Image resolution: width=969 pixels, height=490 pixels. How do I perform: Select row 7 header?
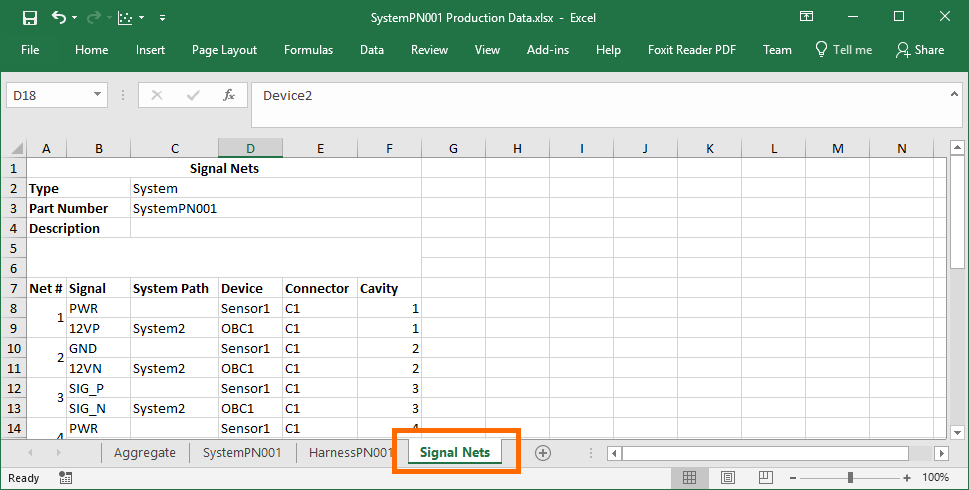pyautogui.click(x=14, y=289)
